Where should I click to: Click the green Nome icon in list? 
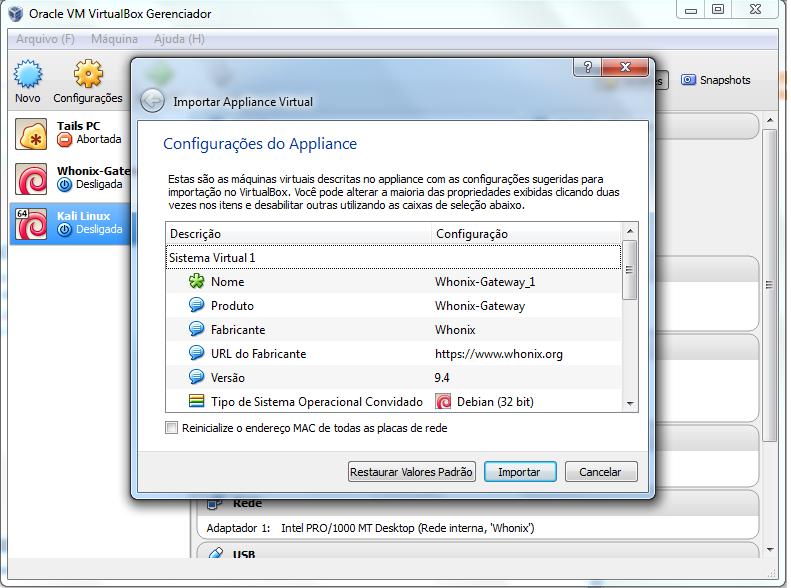pyautogui.click(x=196, y=282)
